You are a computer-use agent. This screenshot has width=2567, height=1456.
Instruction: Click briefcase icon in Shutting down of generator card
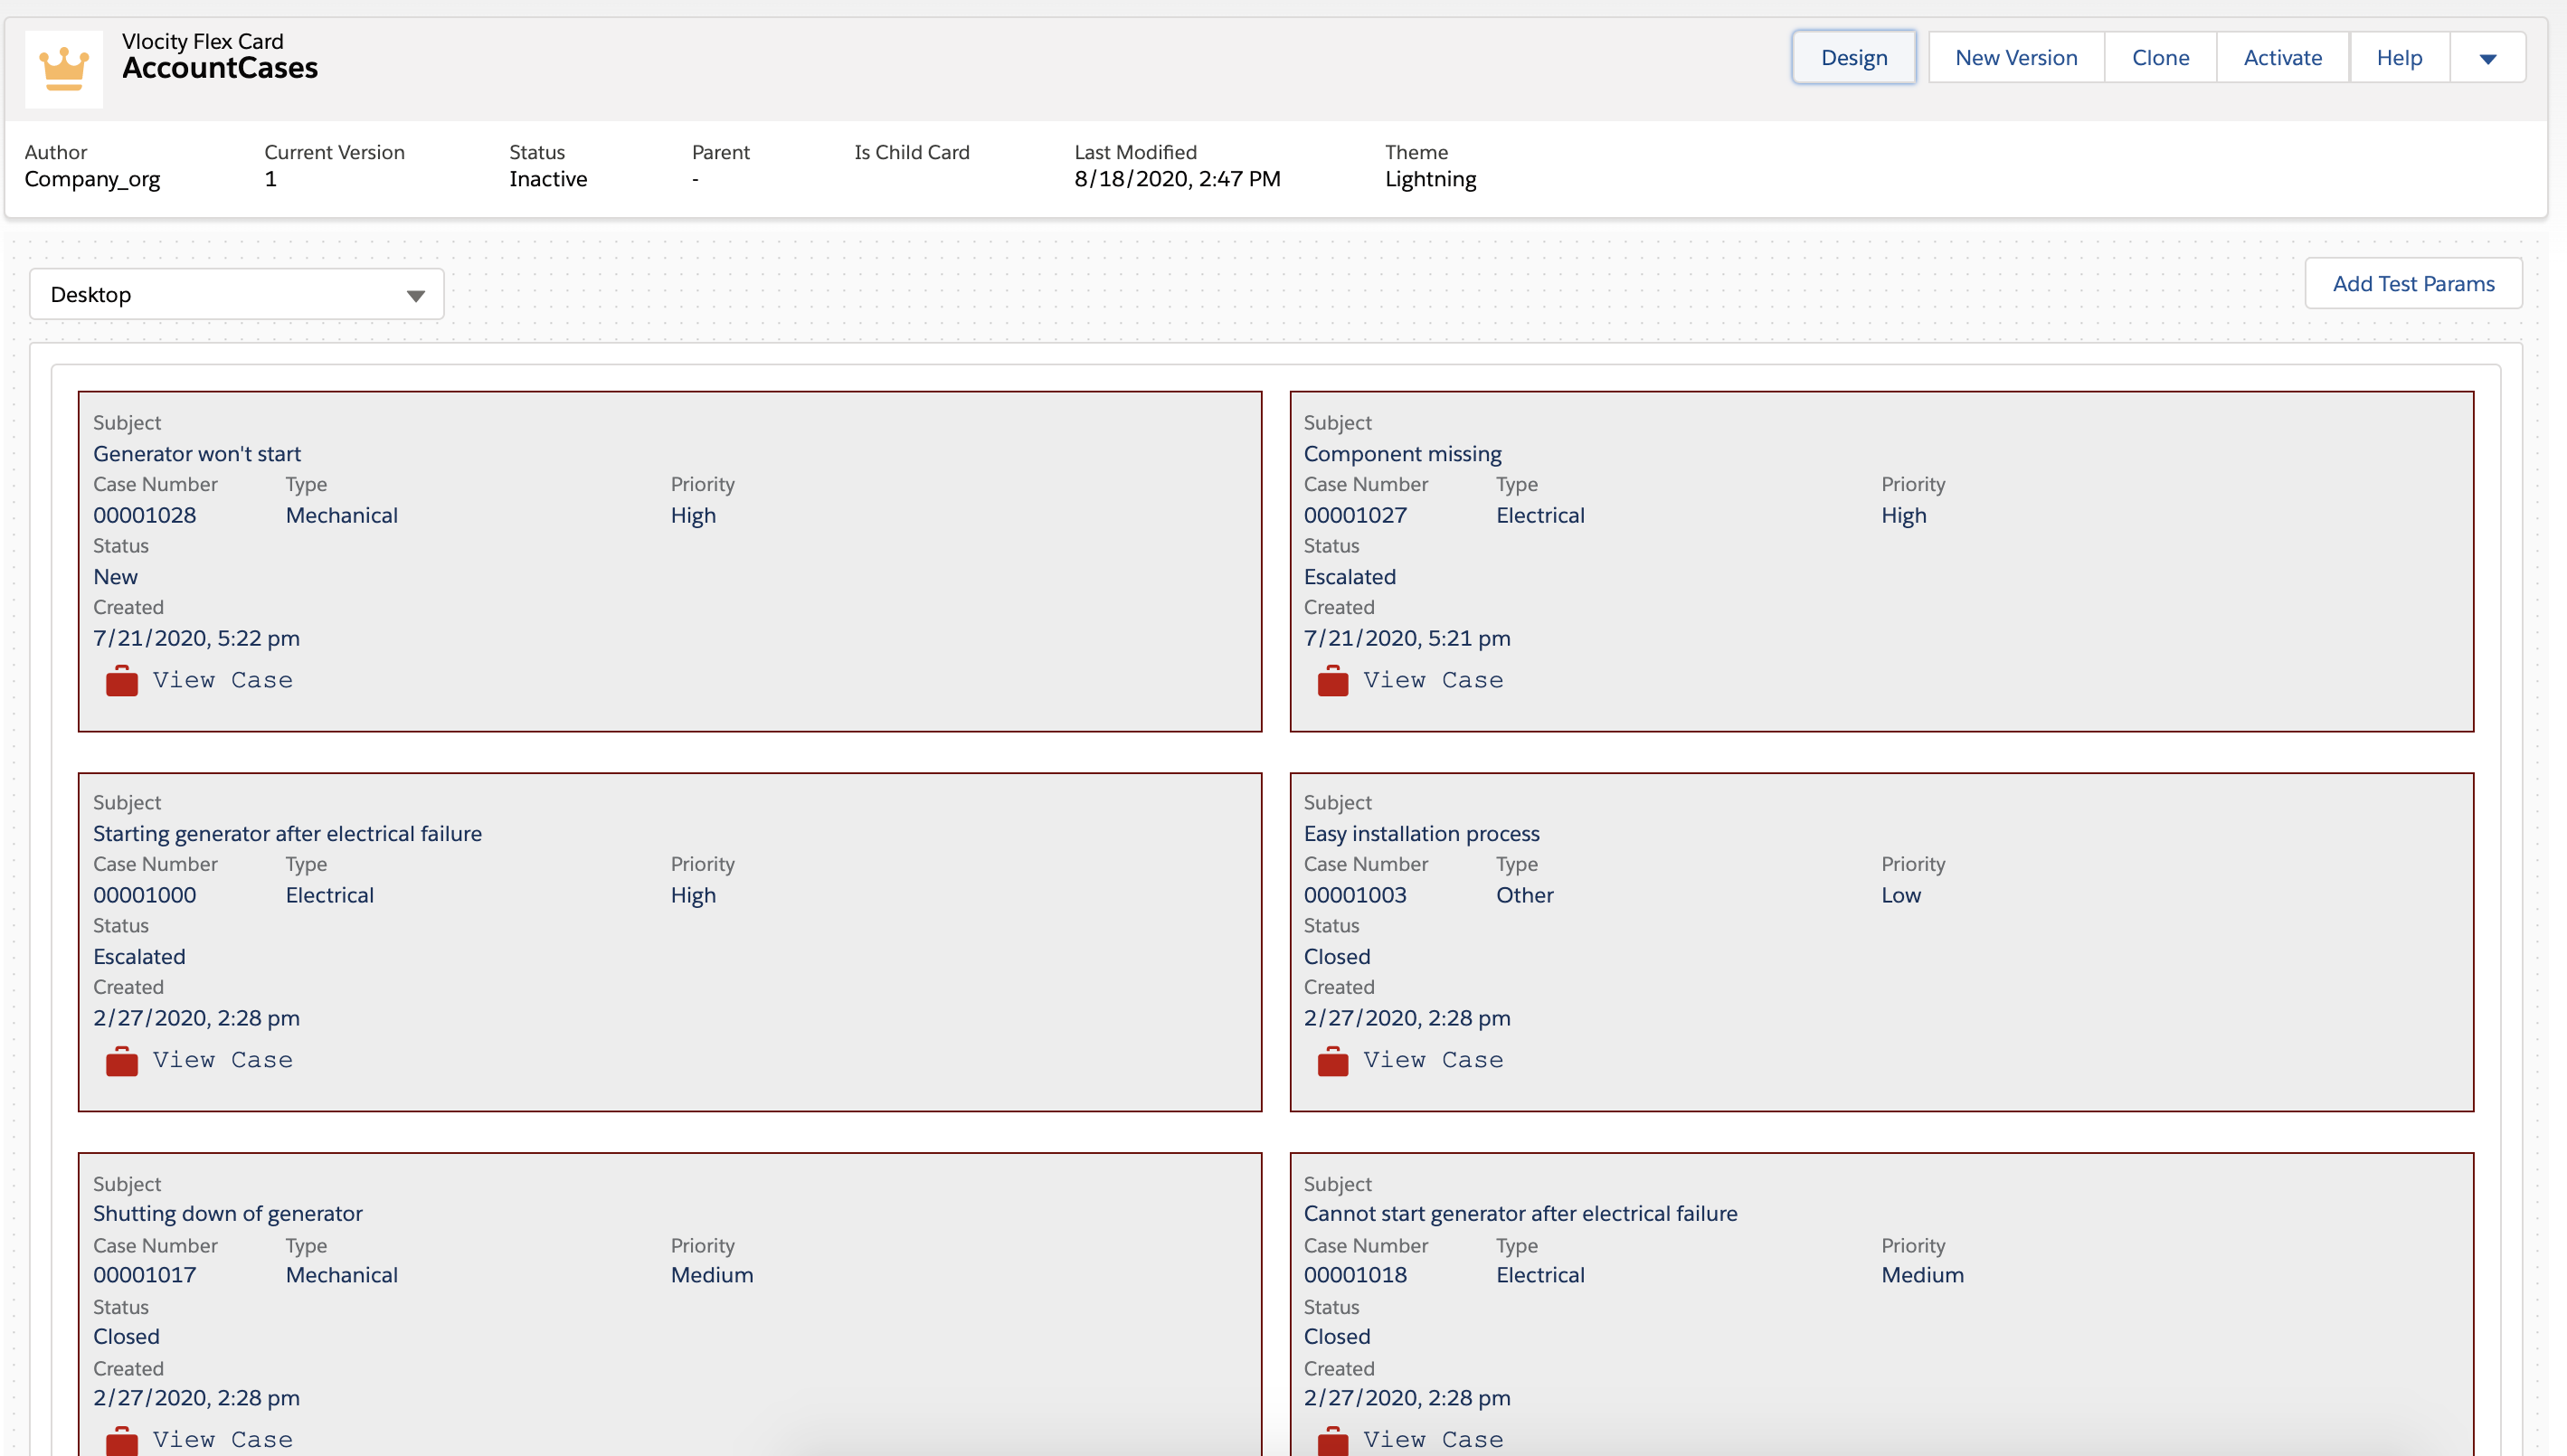[122, 1441]
